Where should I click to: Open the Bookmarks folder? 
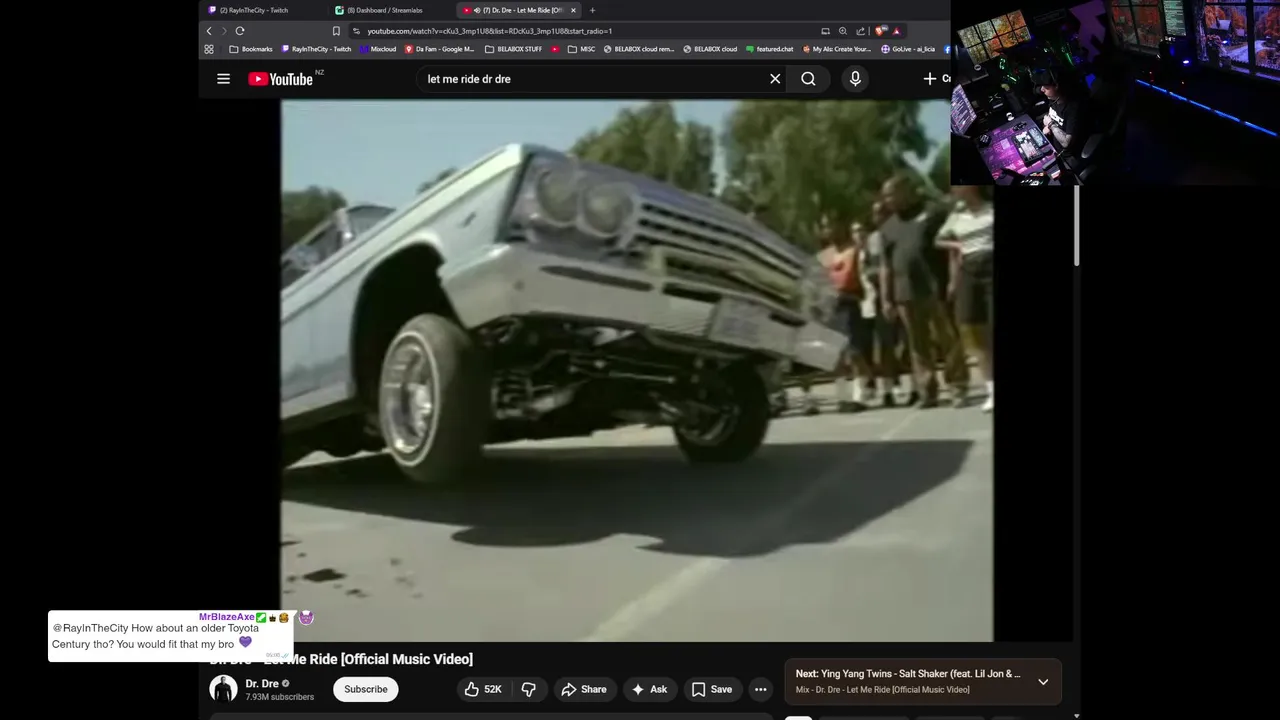point(251,49)
